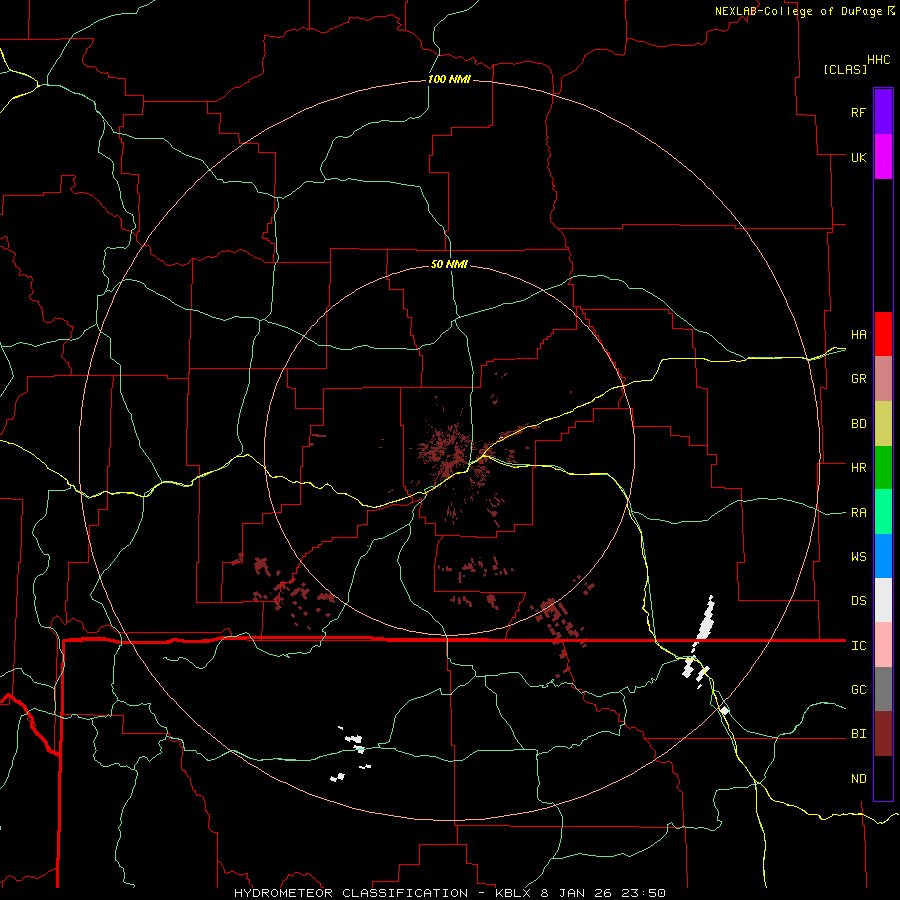
Task: Click the GR legend label
Action: pyautogui.click(x=858, y=379)
